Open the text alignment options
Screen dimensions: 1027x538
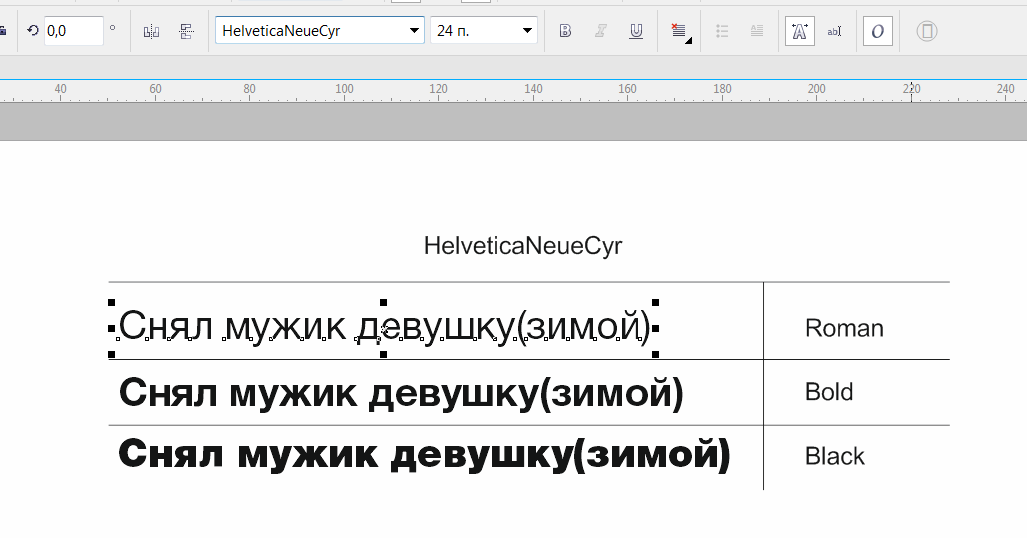coord(680,31)
